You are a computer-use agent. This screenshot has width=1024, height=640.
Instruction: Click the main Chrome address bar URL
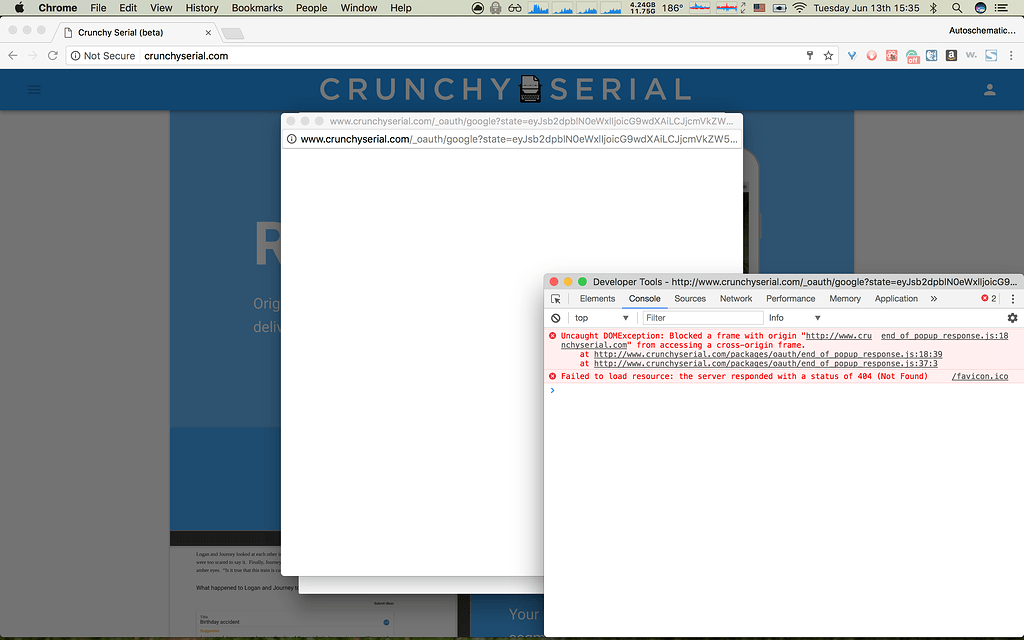pos(186,56)
